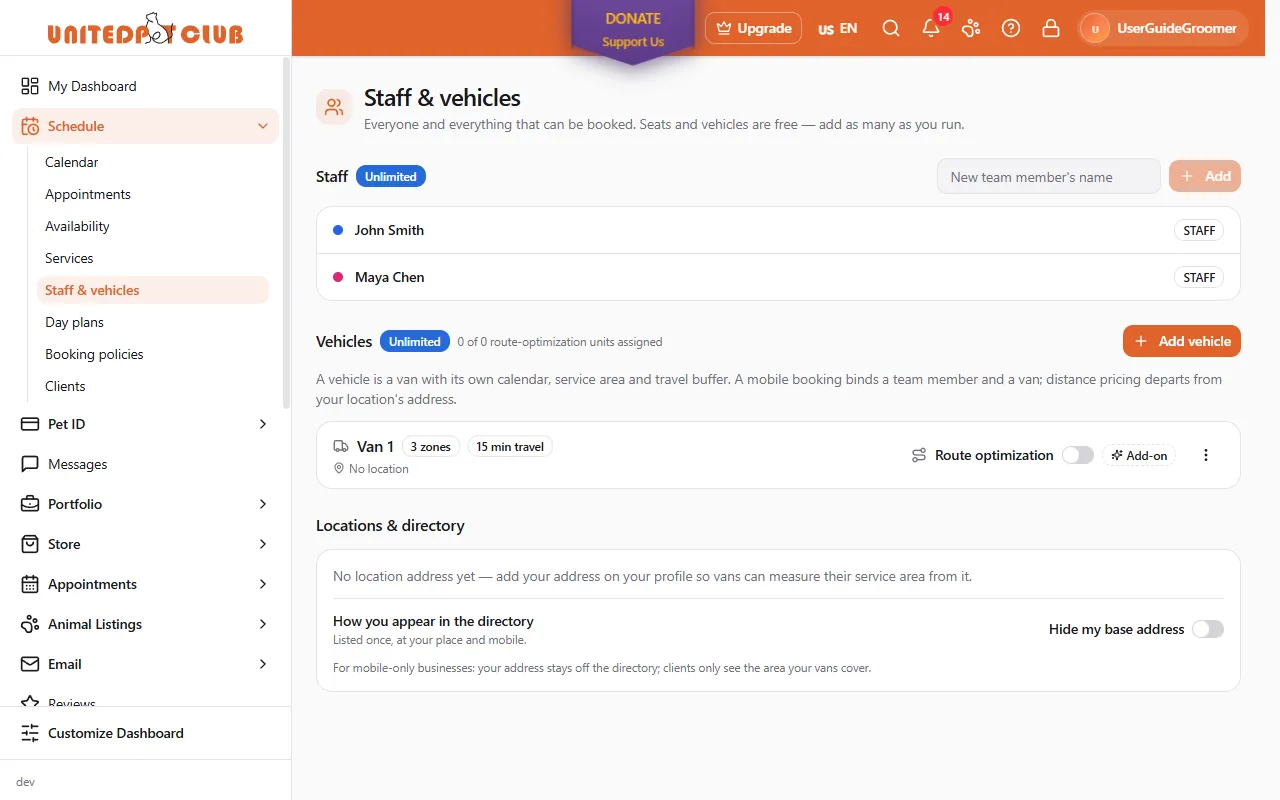This screenshot has width=1280, height=800.
Task: Click the Animal Listings paw icon
Action: [30, 624]
